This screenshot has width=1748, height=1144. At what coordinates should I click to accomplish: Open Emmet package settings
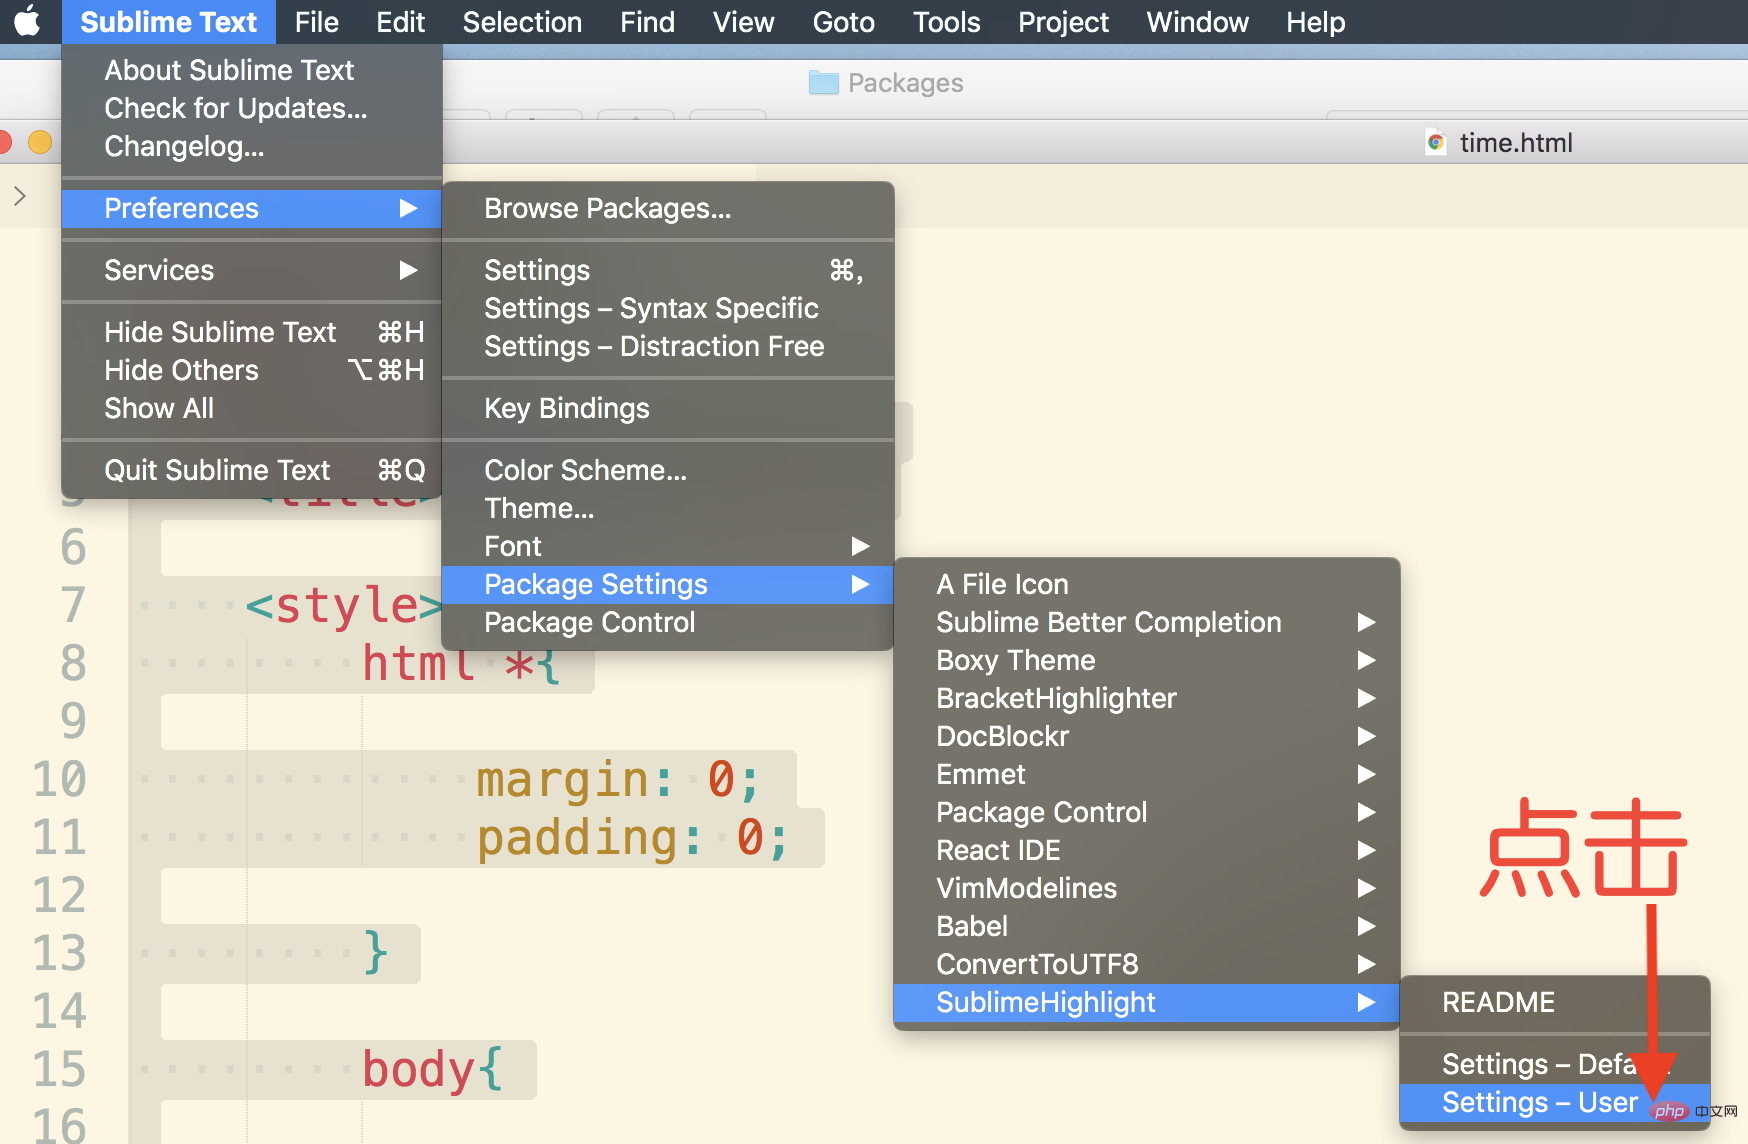coord(1147,774)
